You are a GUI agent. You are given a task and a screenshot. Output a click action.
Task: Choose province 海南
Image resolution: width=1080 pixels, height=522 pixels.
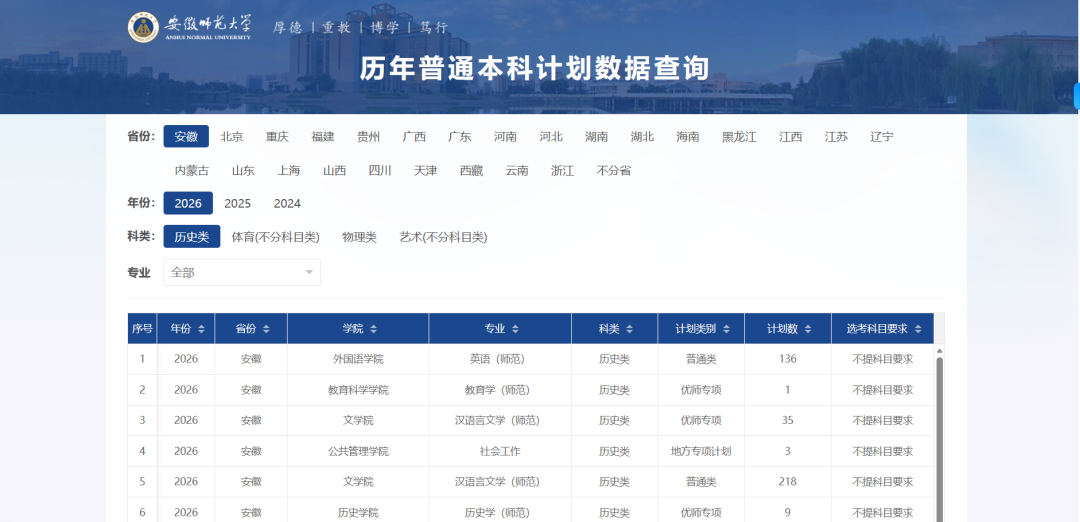687,136
